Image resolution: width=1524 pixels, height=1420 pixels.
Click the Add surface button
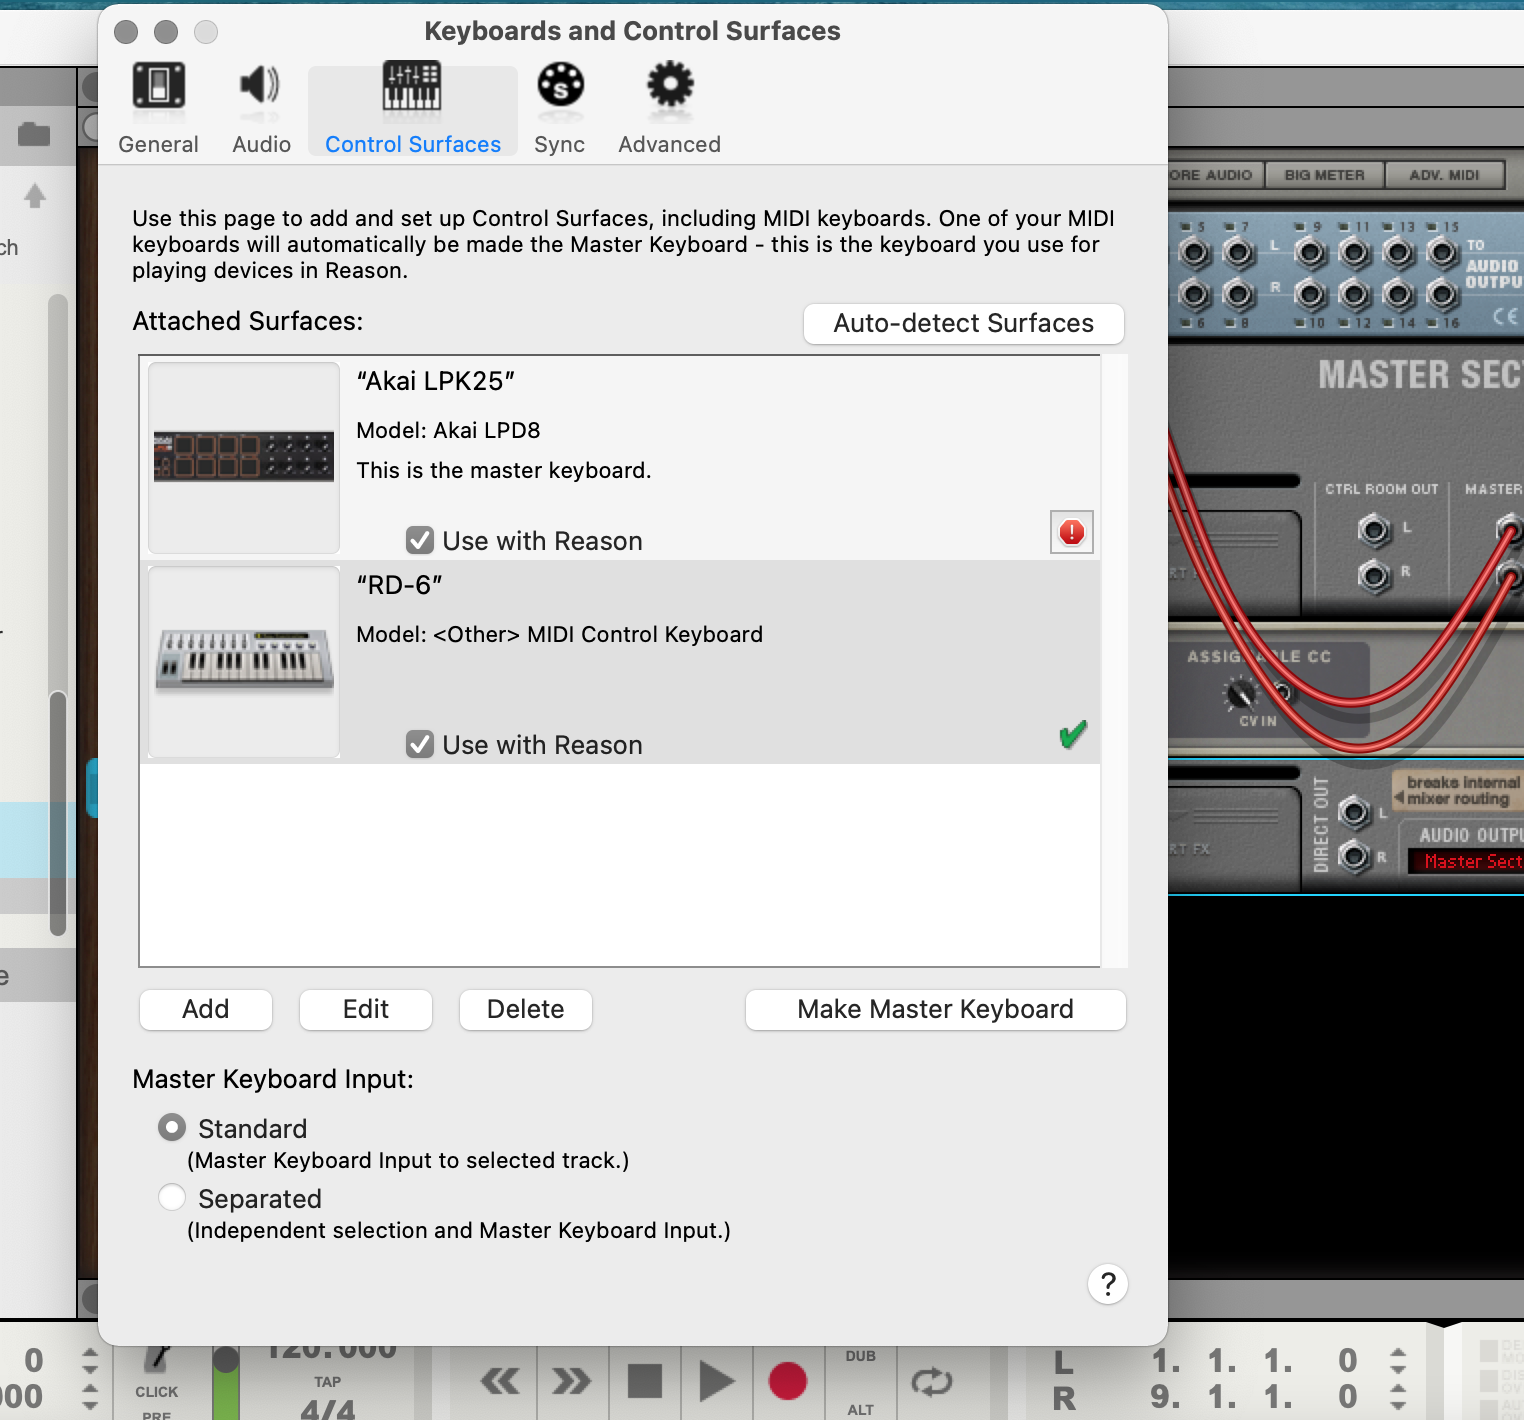coord(206,1009)
